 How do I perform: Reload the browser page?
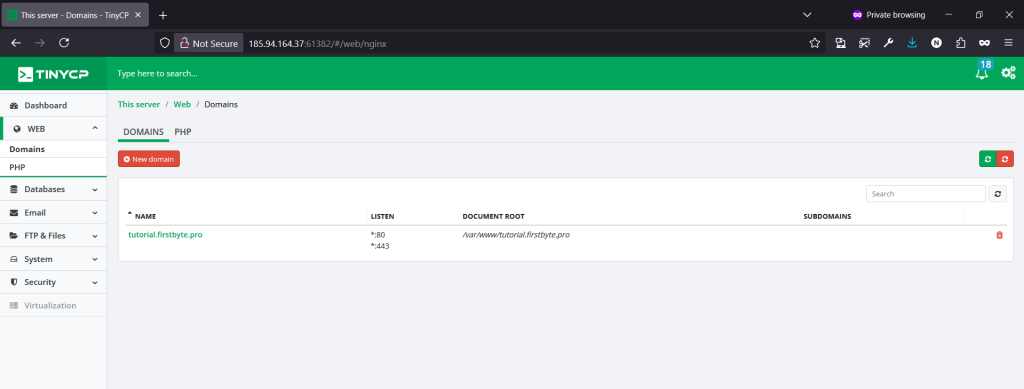[64, 43]
